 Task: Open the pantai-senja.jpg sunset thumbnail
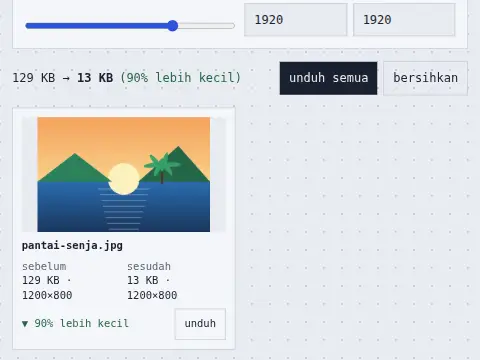coord(124,174)
